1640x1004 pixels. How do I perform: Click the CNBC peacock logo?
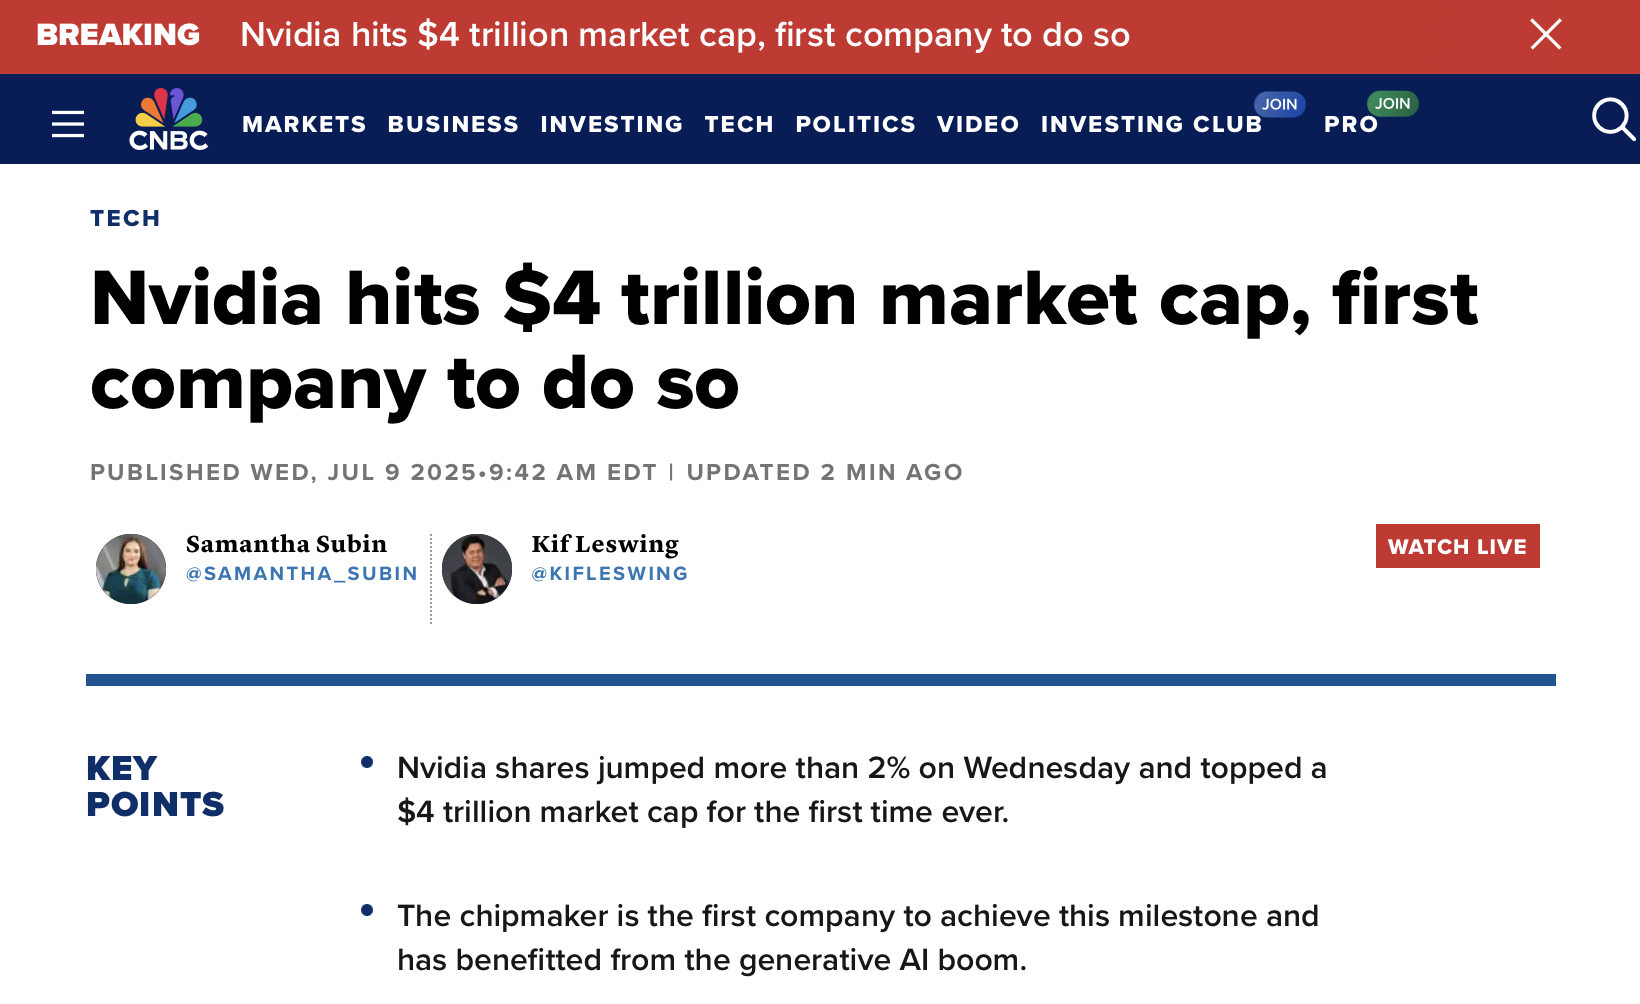(x=168, y=119)
